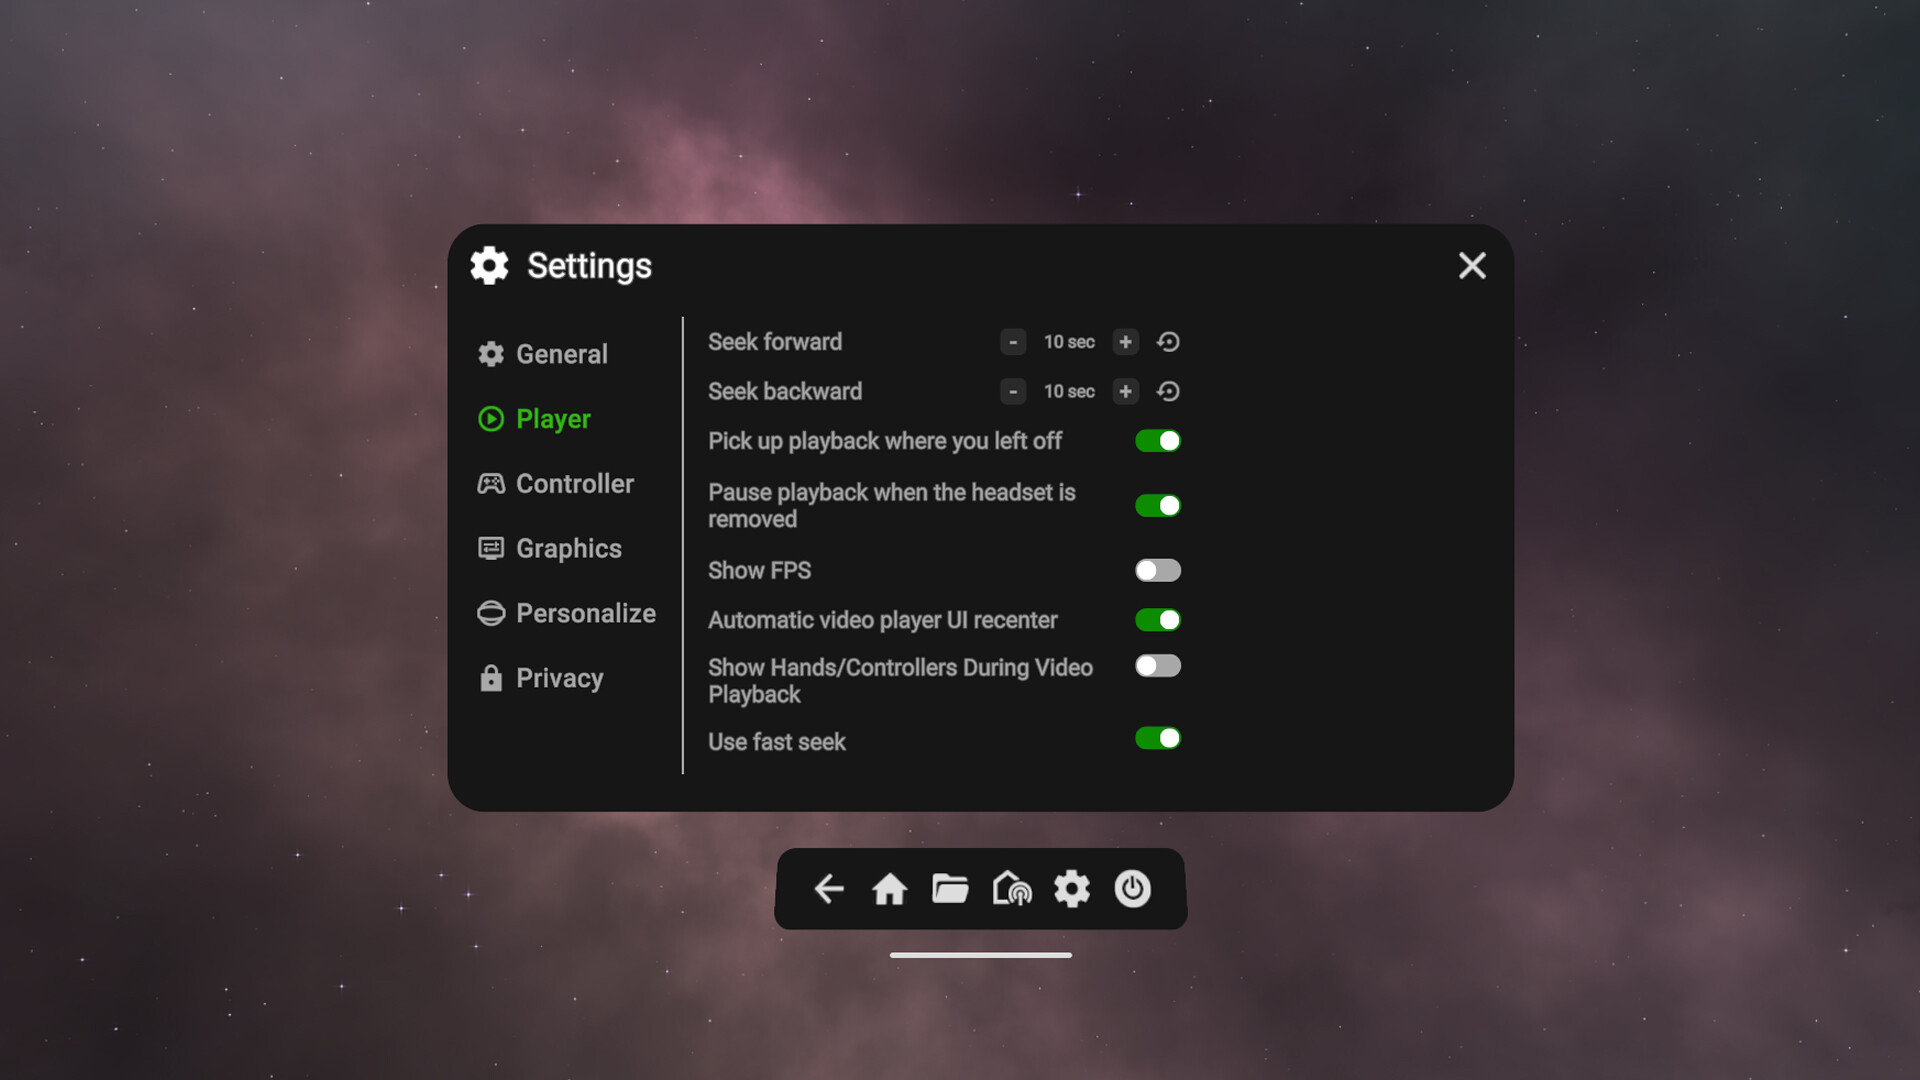Increase Seek forward with the plus button

[1125, 342]
